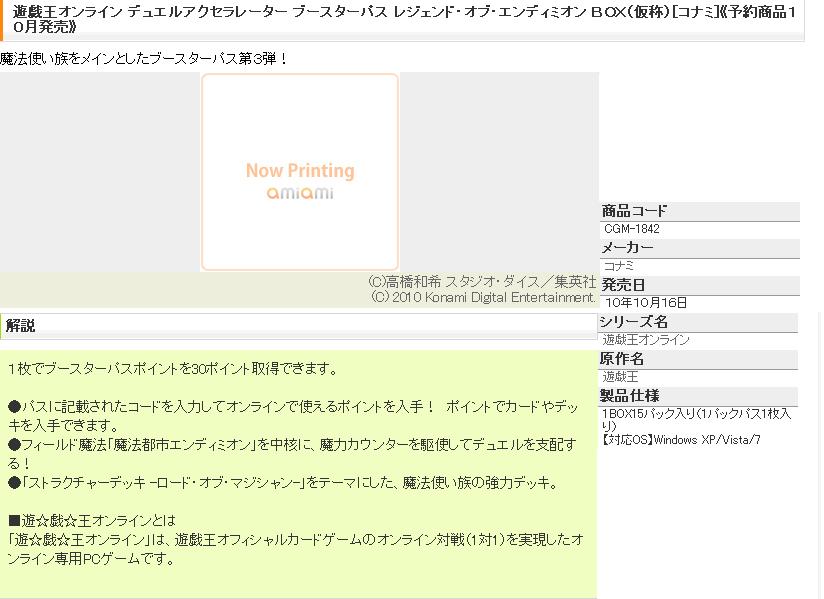Select original work value 遊戯王

click(620, 377)
